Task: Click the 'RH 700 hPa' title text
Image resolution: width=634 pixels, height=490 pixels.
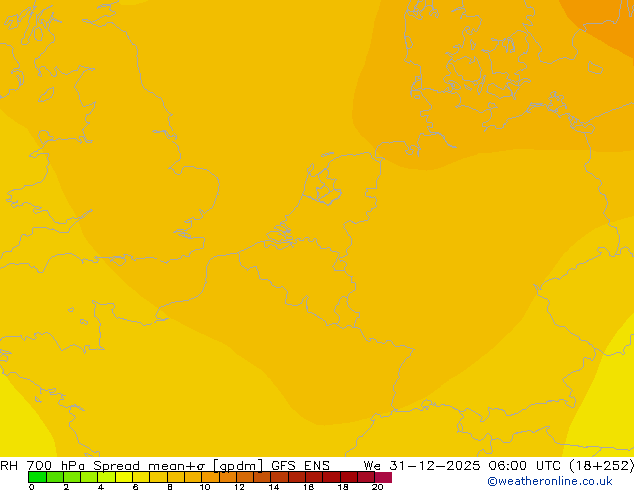Action: [42, 466]
